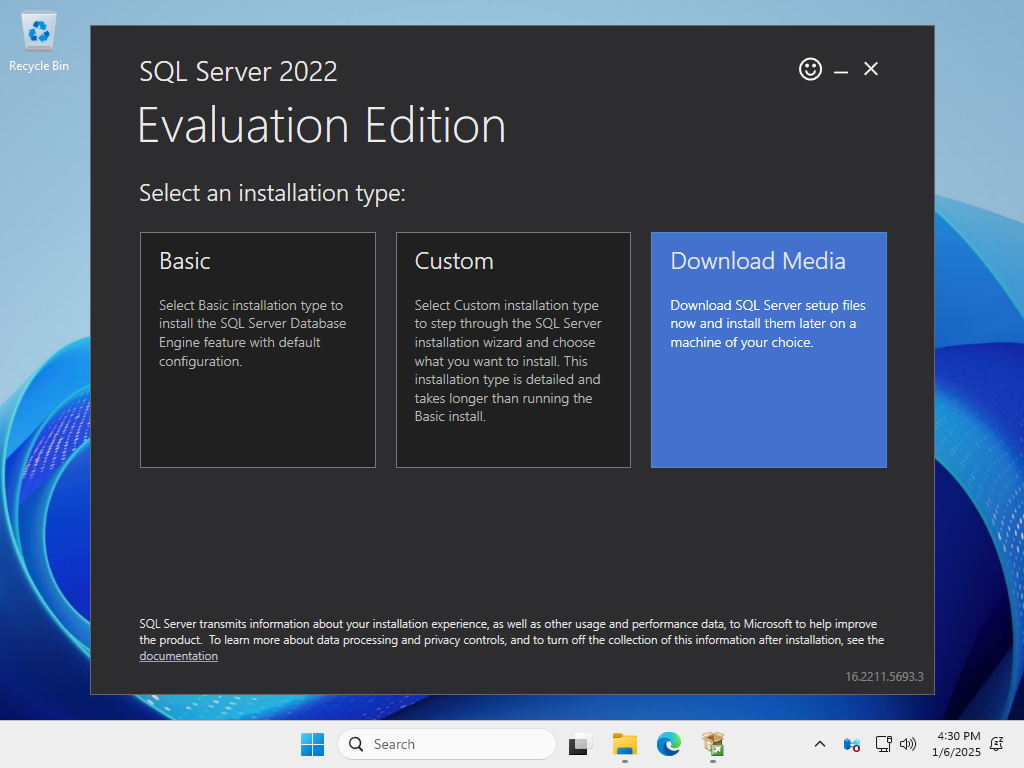
Task: Open the Windows Start menu
Action: (312, 744)
